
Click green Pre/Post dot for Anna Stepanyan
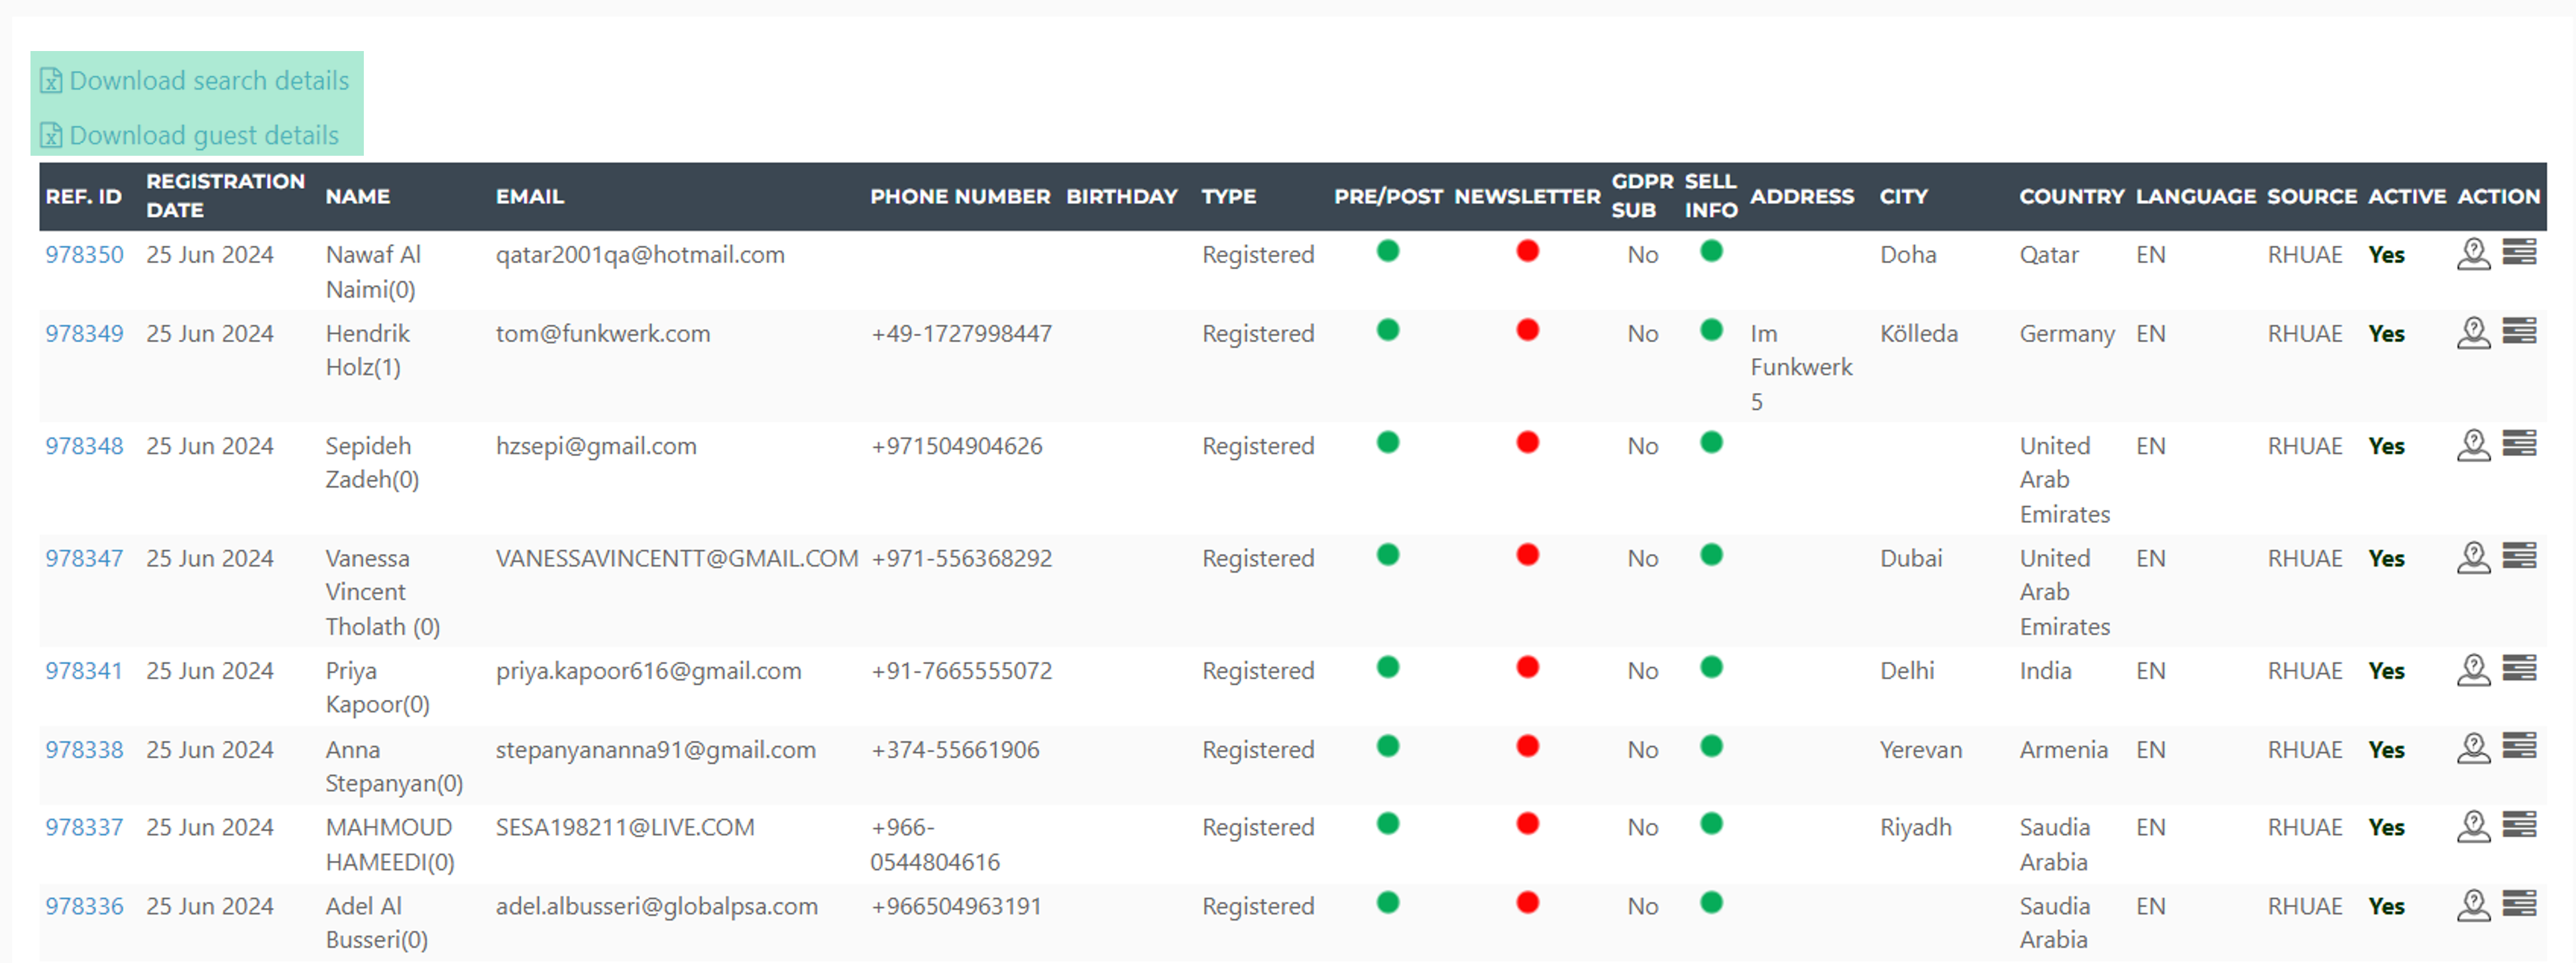pos(1387,746)
